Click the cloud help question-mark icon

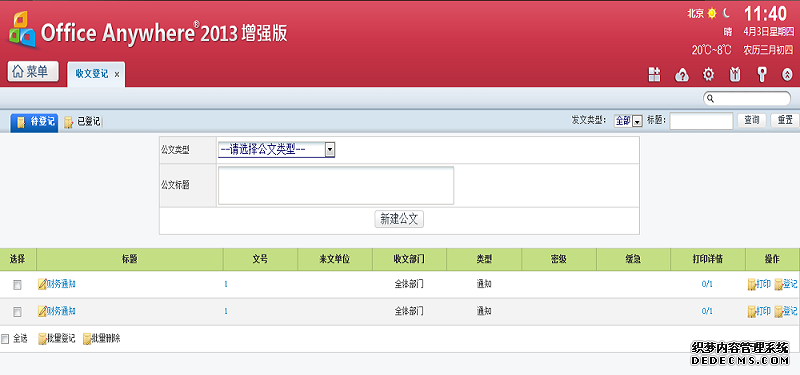682,76
